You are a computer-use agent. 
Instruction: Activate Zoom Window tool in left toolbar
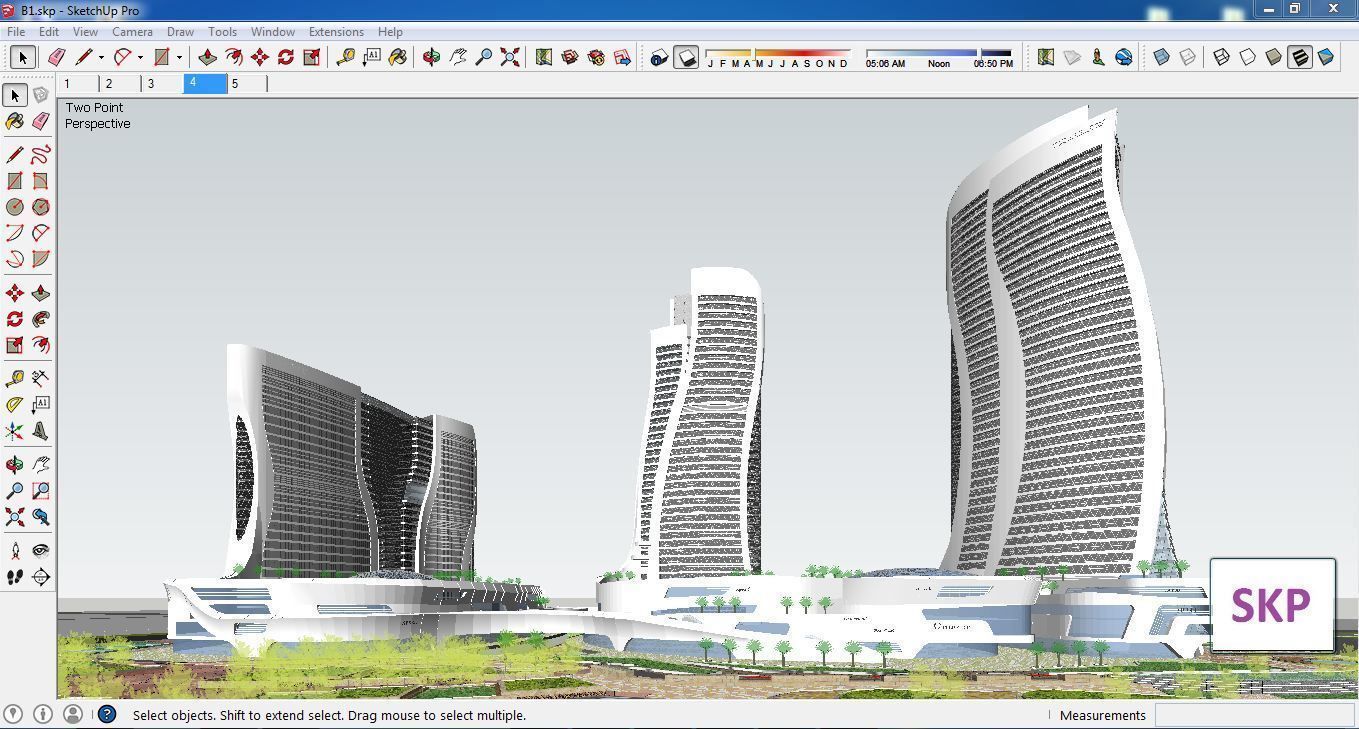pos(40,491)
